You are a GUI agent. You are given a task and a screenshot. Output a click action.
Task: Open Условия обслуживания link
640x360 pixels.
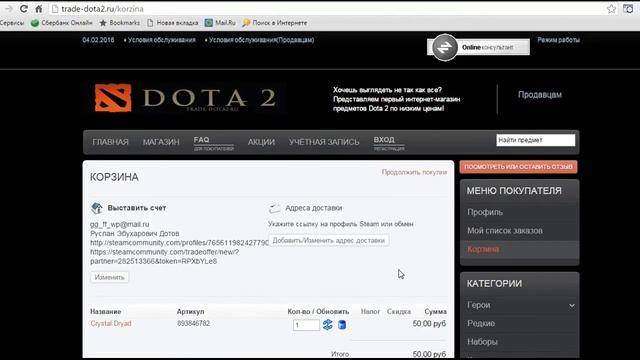[x=161, y=40]
